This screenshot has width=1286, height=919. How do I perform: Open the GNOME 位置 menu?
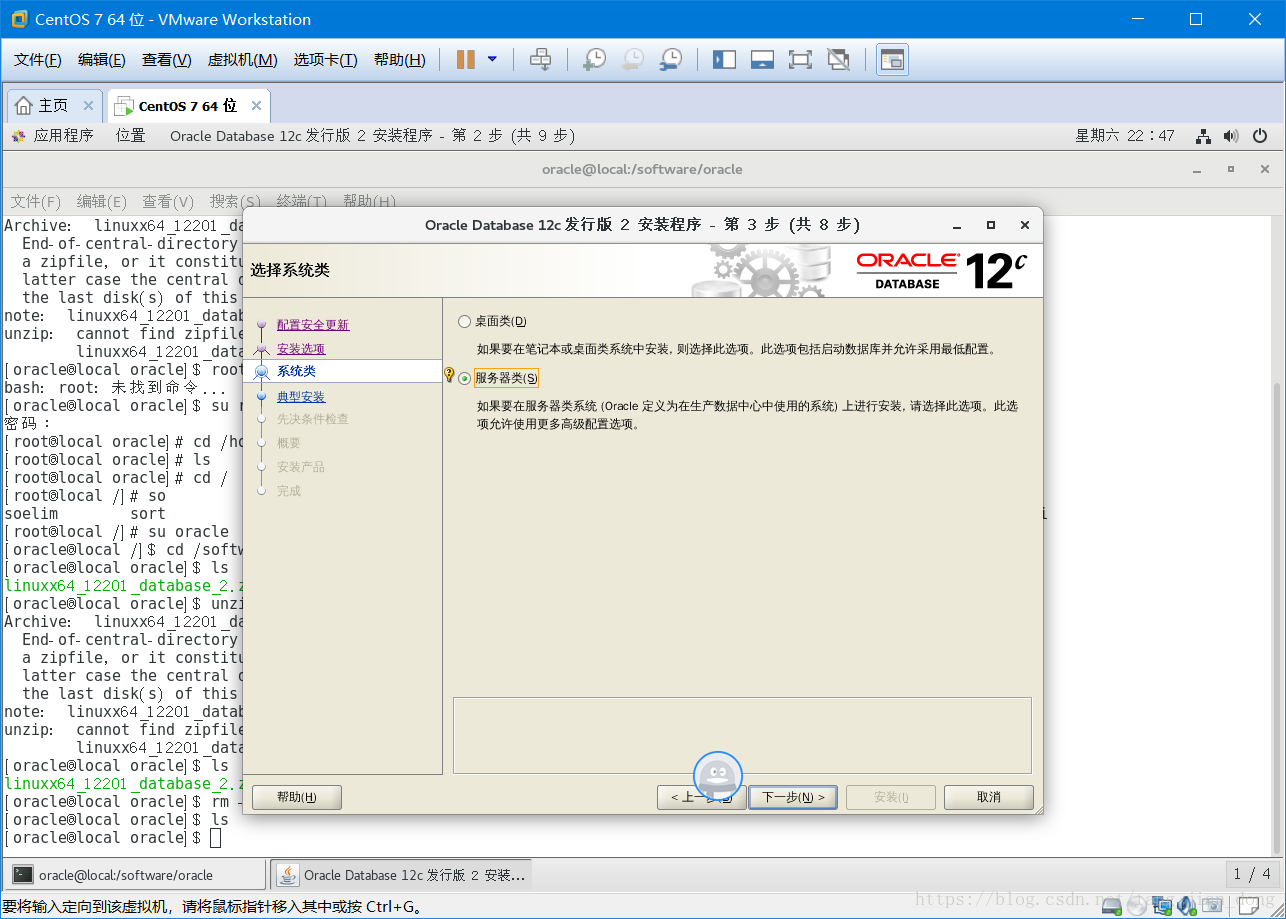click(x=130, y=136)
